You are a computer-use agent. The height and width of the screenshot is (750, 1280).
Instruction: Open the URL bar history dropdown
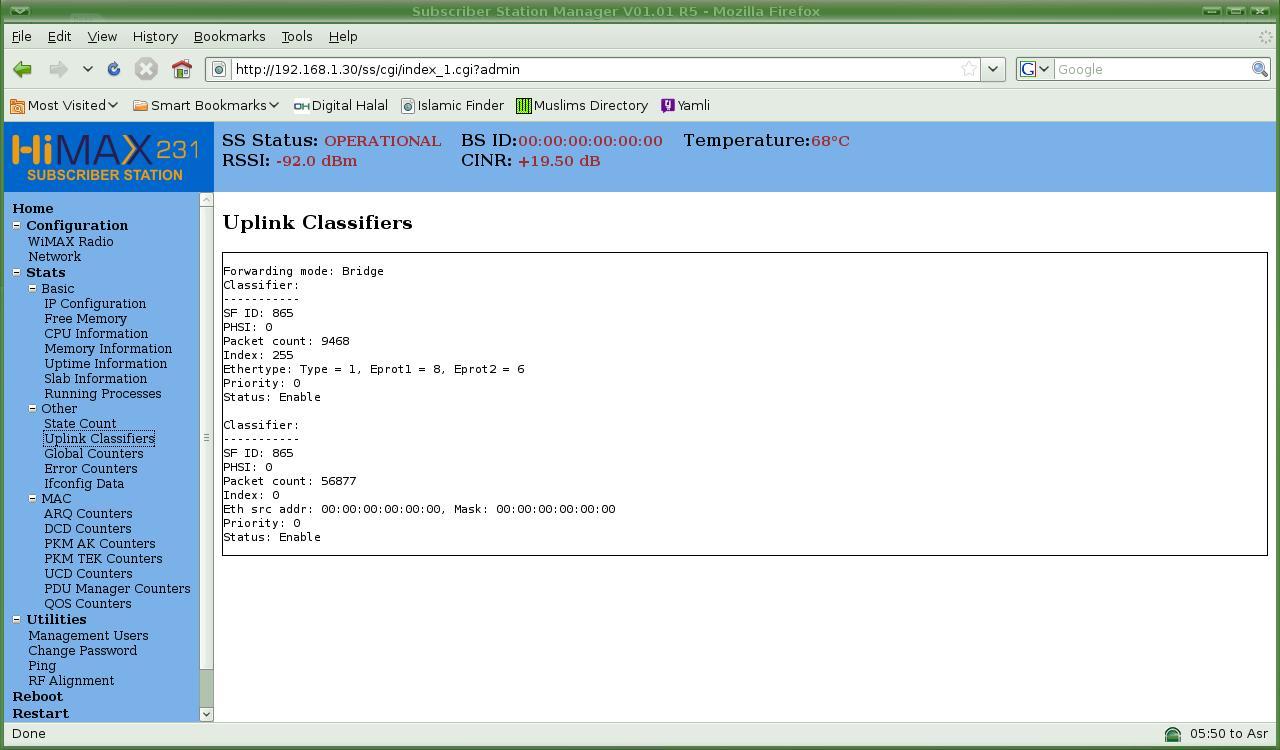(x=992, y=69)
